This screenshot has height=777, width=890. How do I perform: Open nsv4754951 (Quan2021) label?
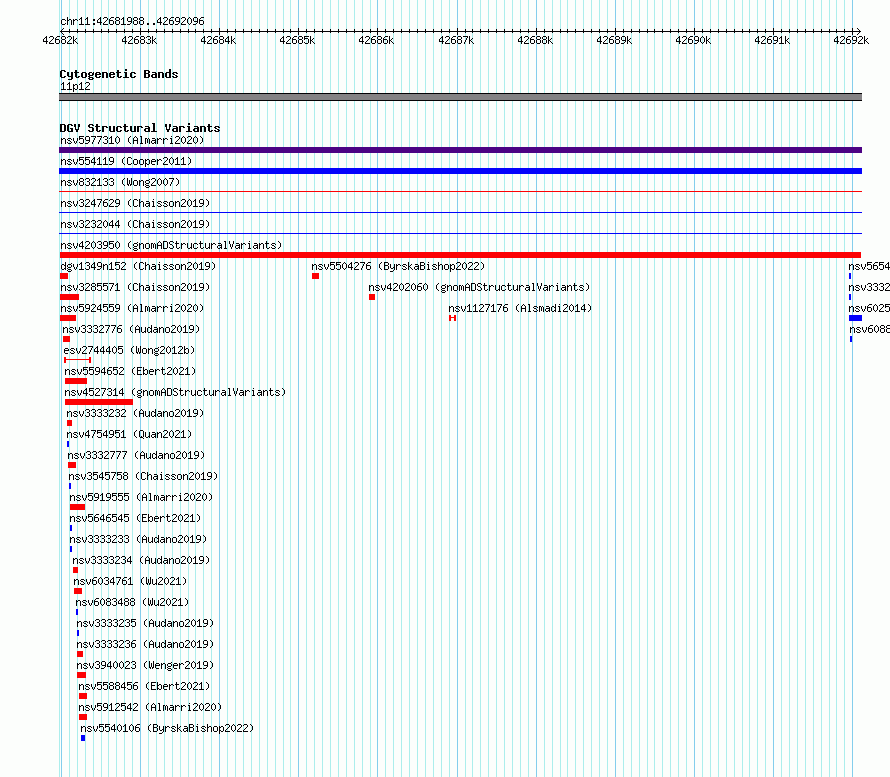click(129, 434)
